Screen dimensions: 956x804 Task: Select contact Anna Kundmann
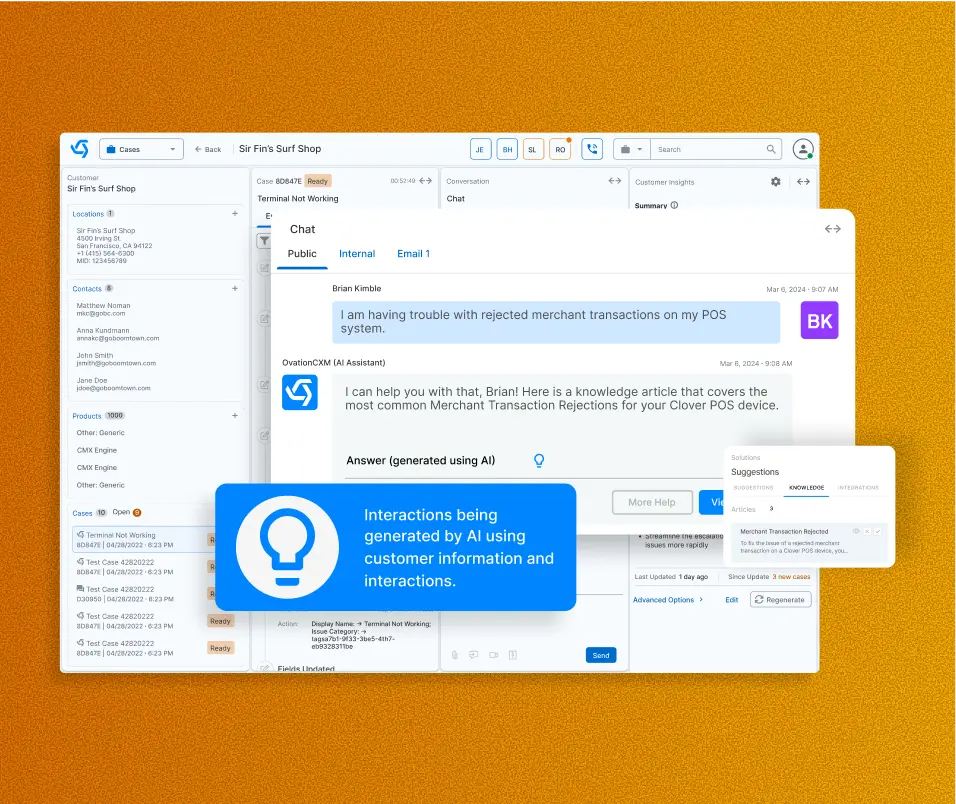[x=118, y=334]
